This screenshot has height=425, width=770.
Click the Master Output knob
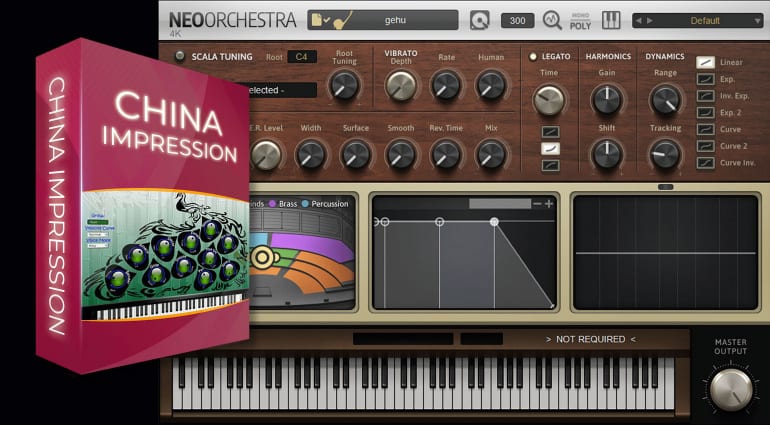tap(730, 388)
